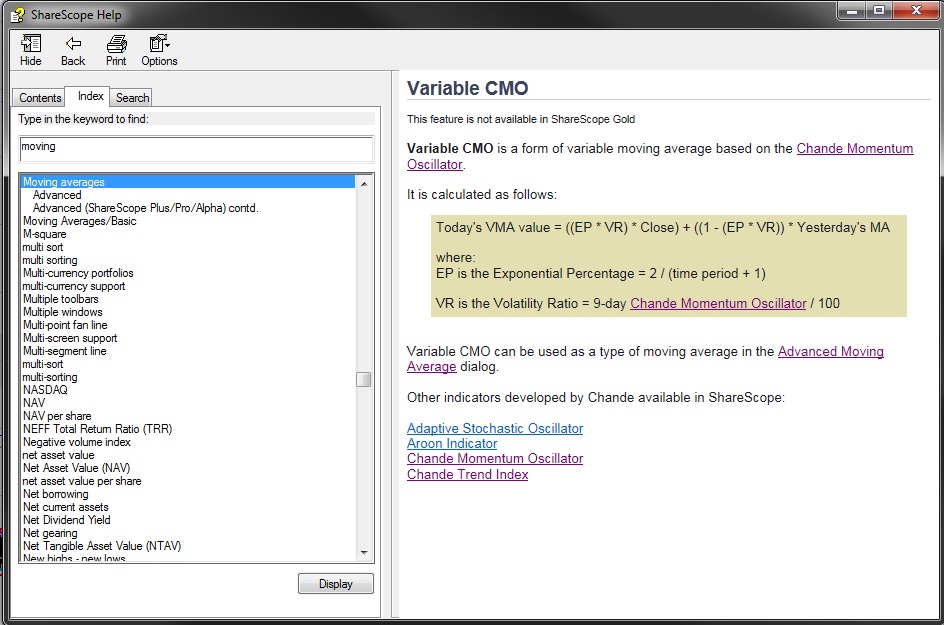Select 'M-square' index entry
Viewport: 944px width, 625px height.
pos(45,234)
